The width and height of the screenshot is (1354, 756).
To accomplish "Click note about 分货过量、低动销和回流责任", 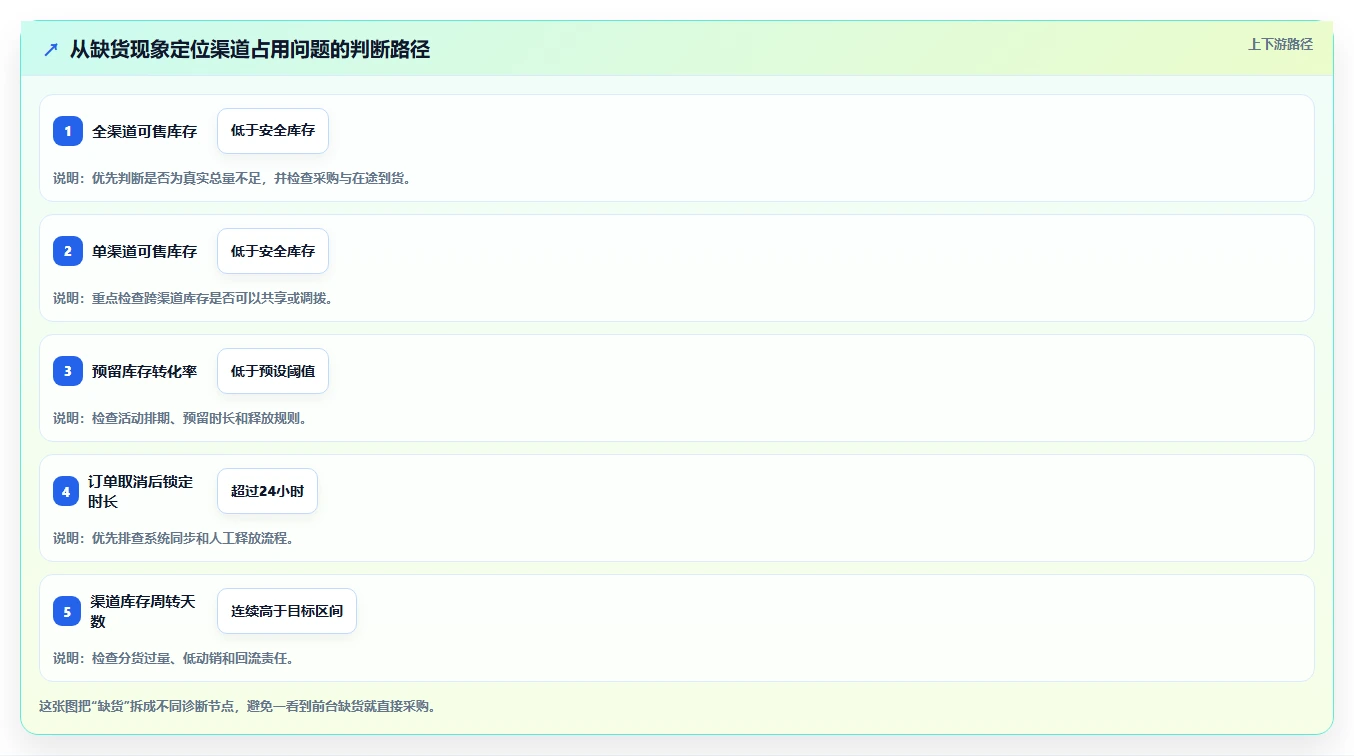I will coord(173,658).
